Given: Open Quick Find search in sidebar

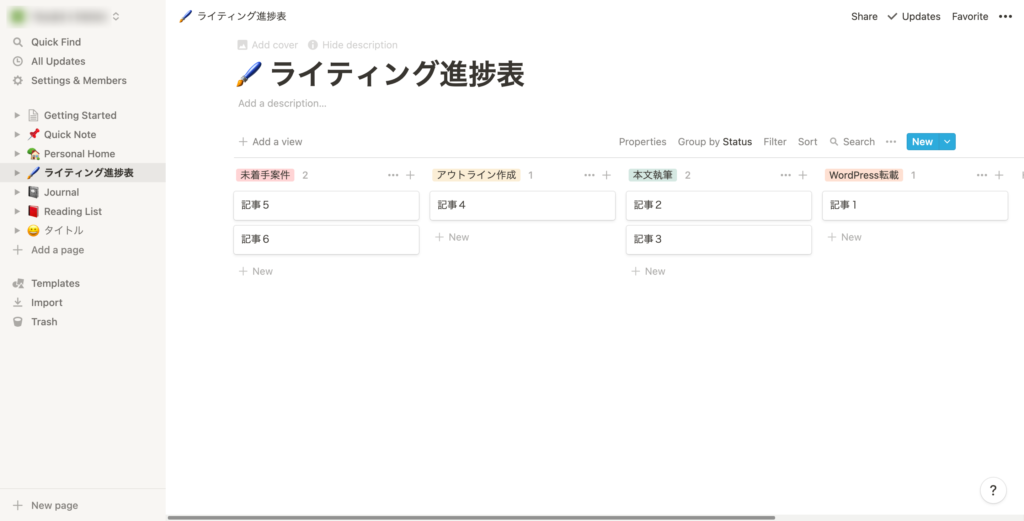Looking at the screenshot, I should (x=82, y=42).
